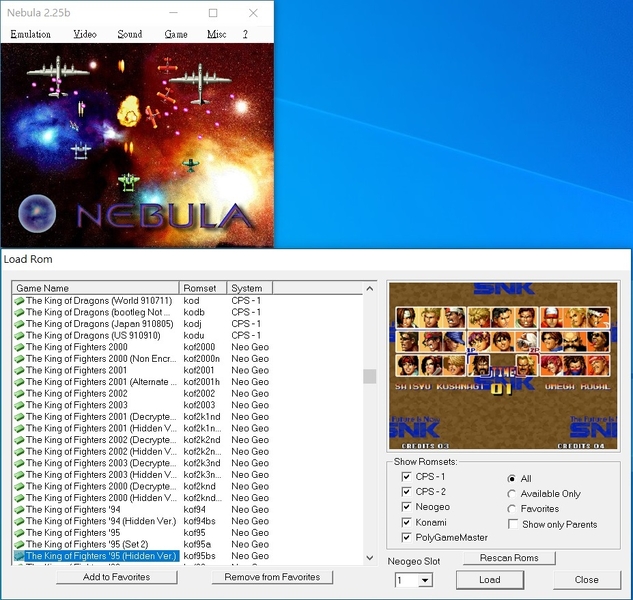This screenshot has height=600, width=633.
Task: Select the All radio button
Action: pyautogui.click(x=511, y=479)
